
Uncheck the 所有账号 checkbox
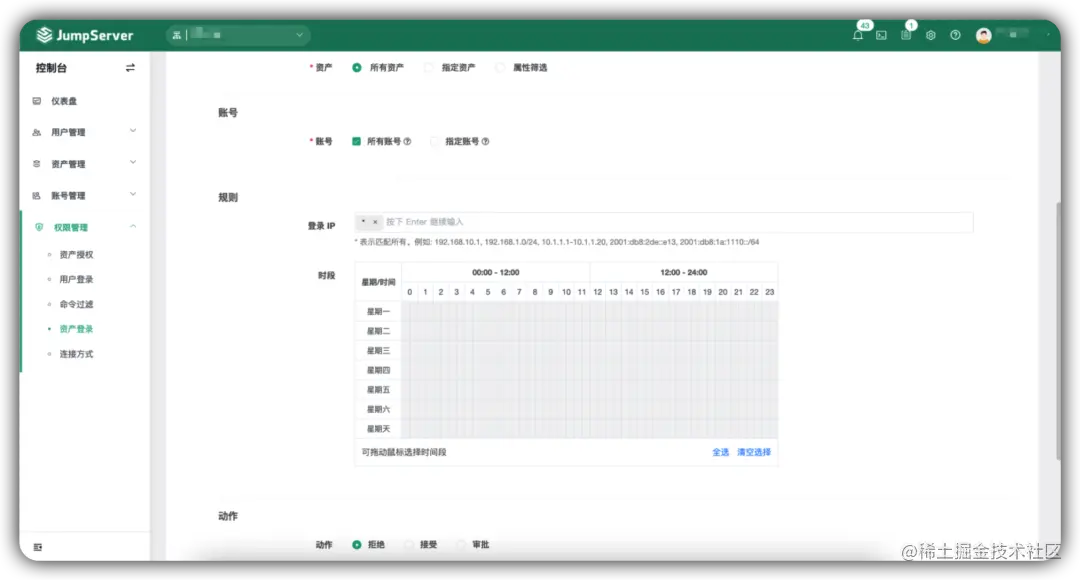(355, 141)
